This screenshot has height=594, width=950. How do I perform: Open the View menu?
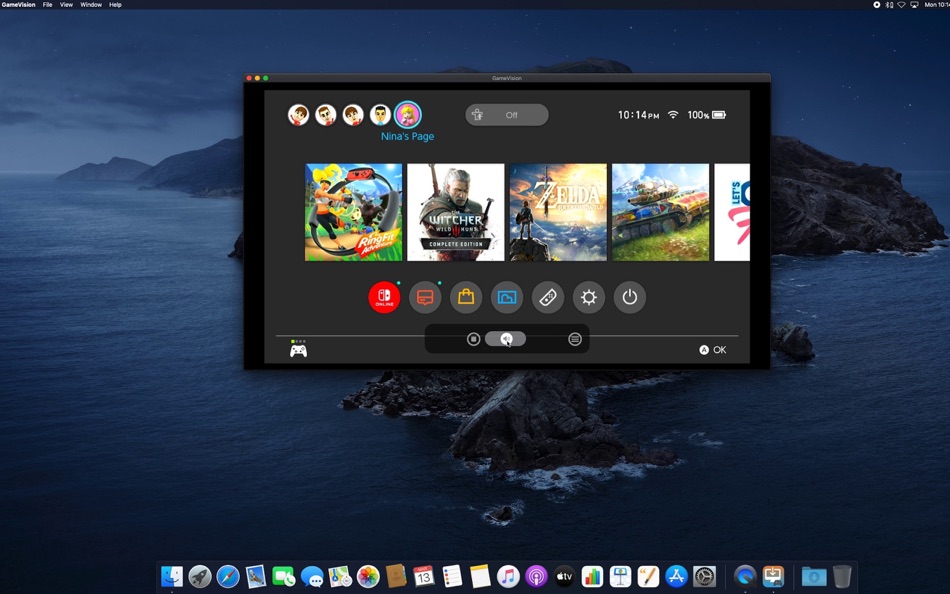pos(66,4)
